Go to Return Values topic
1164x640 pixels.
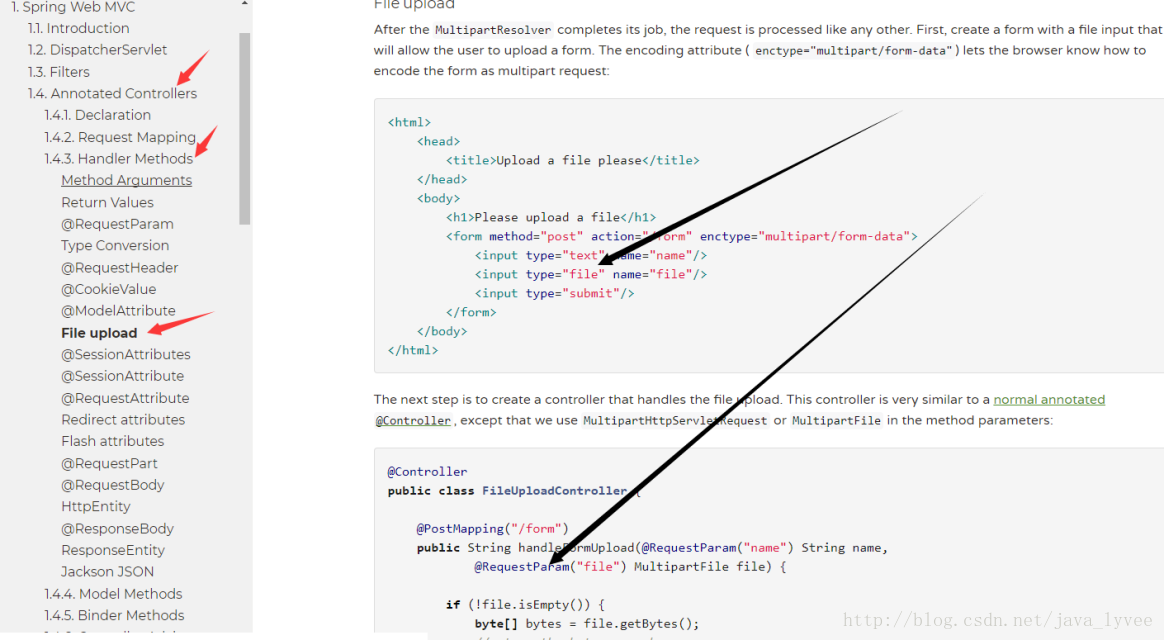click(107, 203)
